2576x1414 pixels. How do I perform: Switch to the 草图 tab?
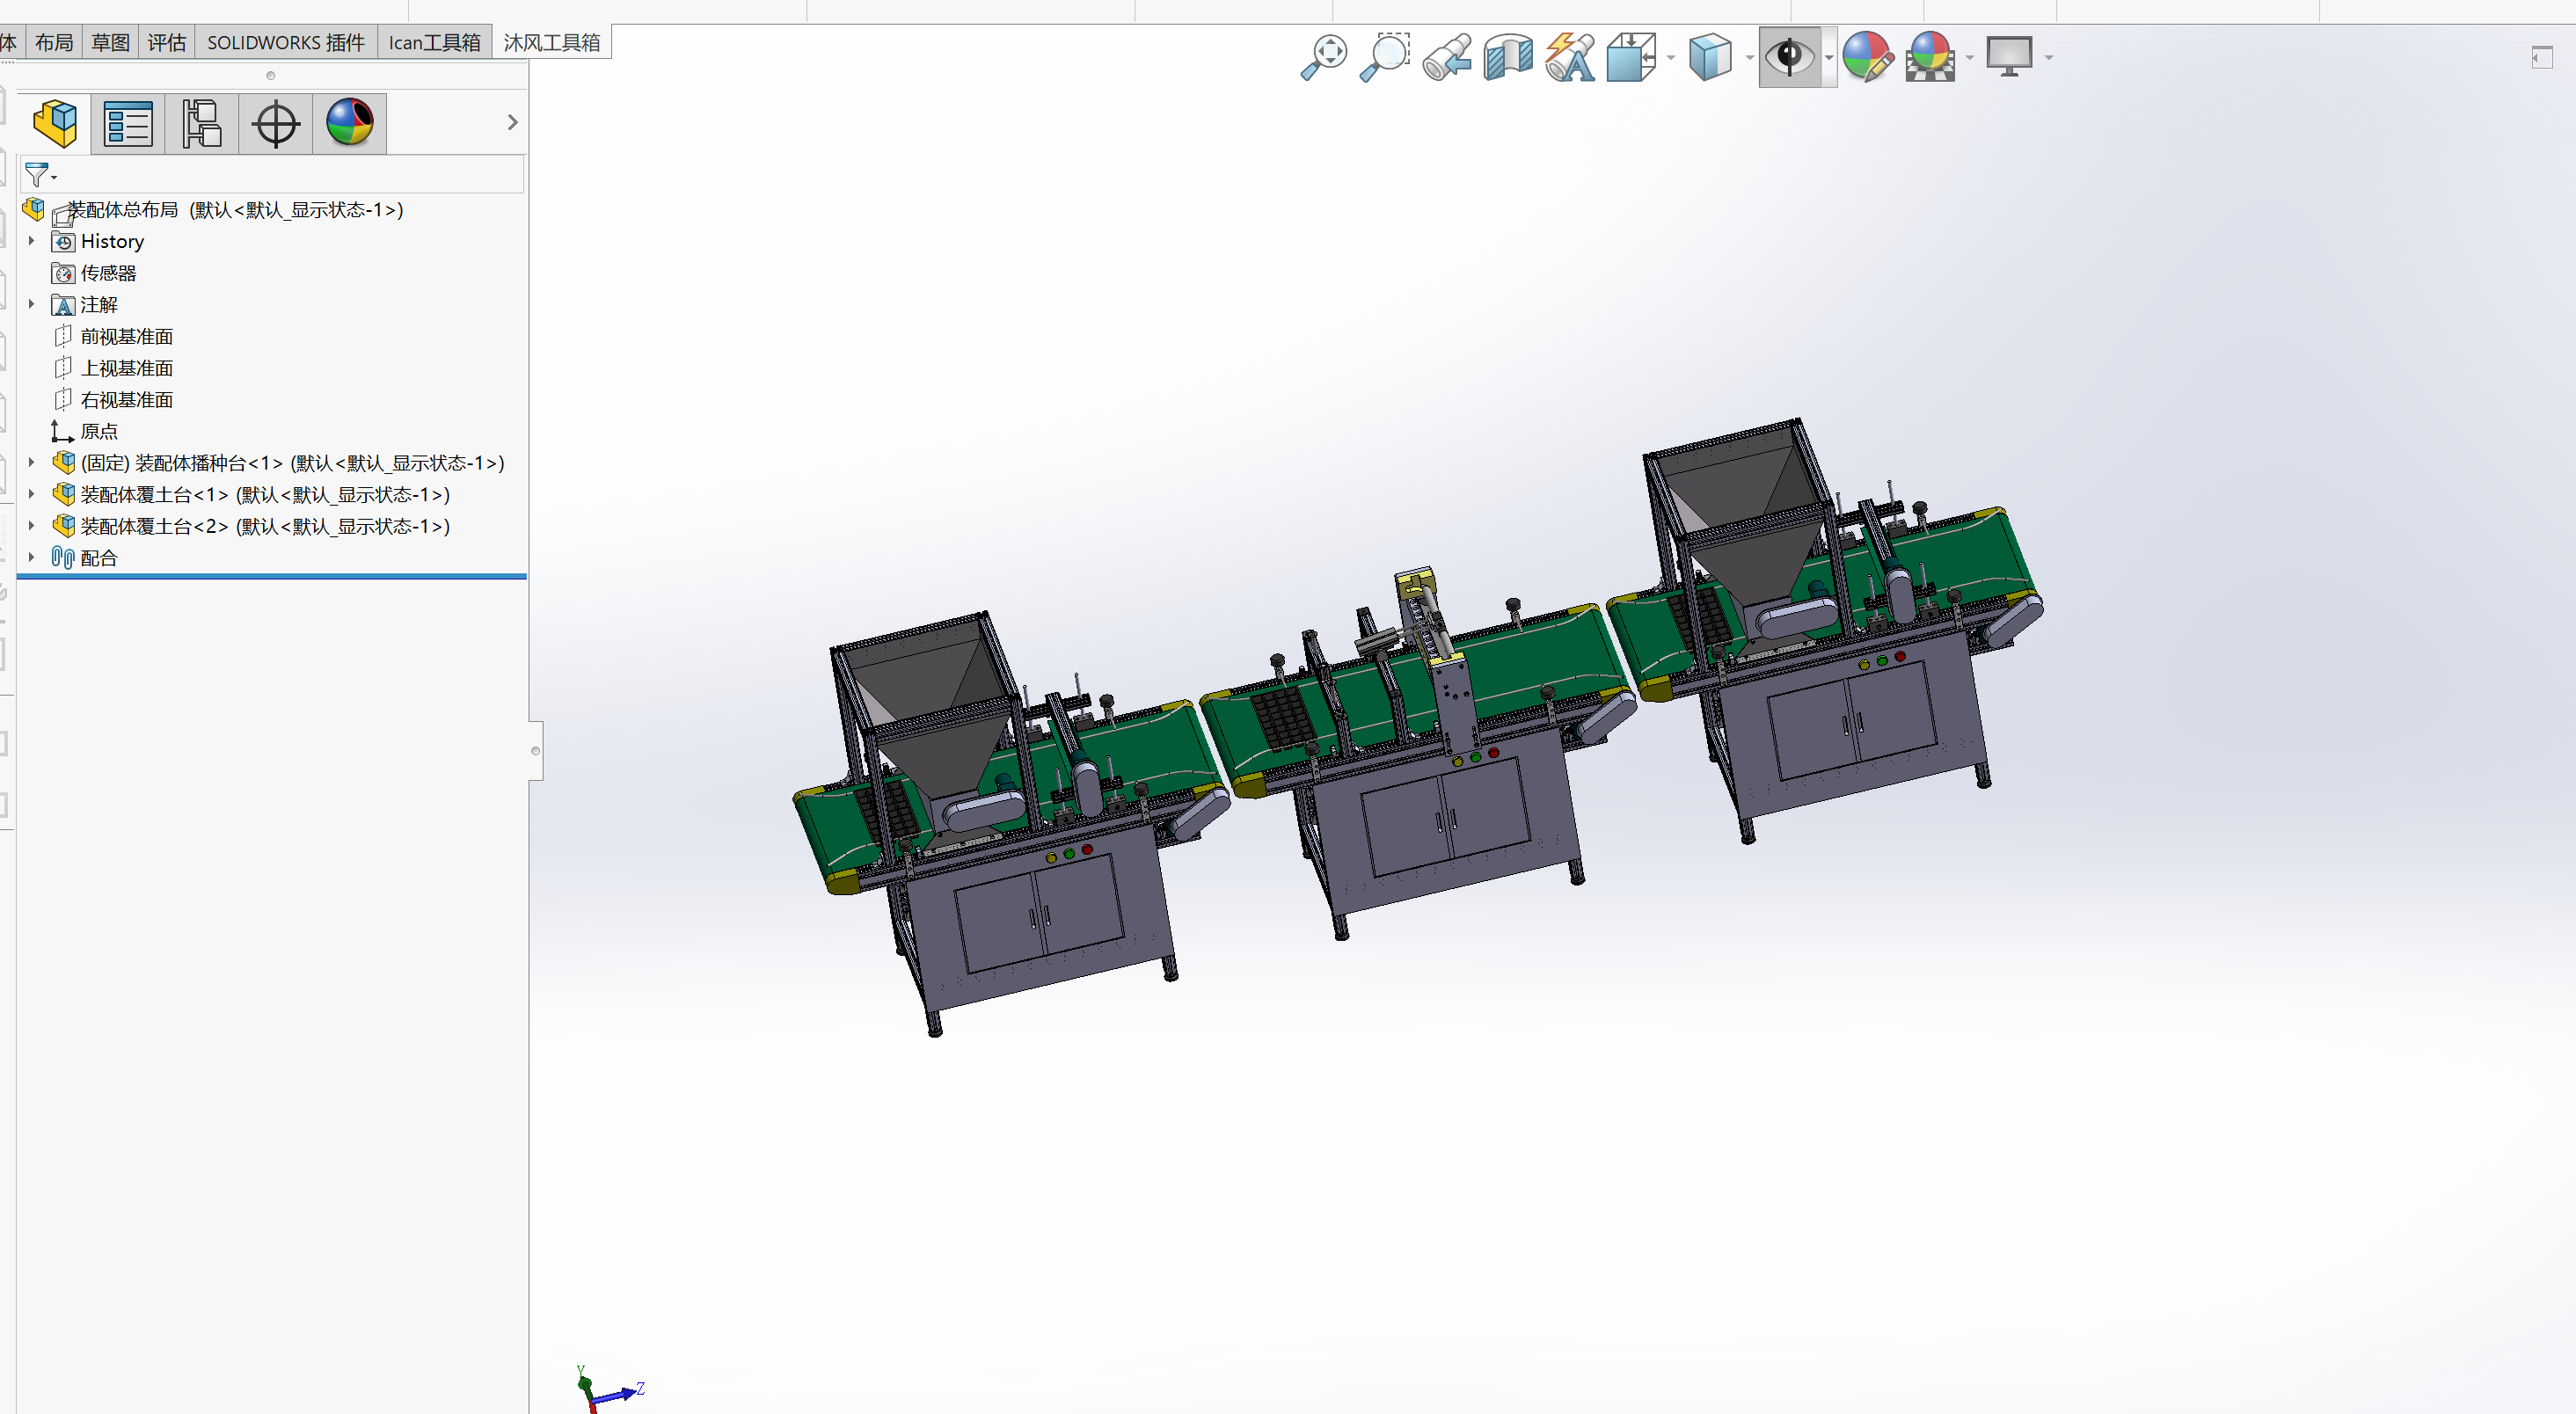pos(110,42)
